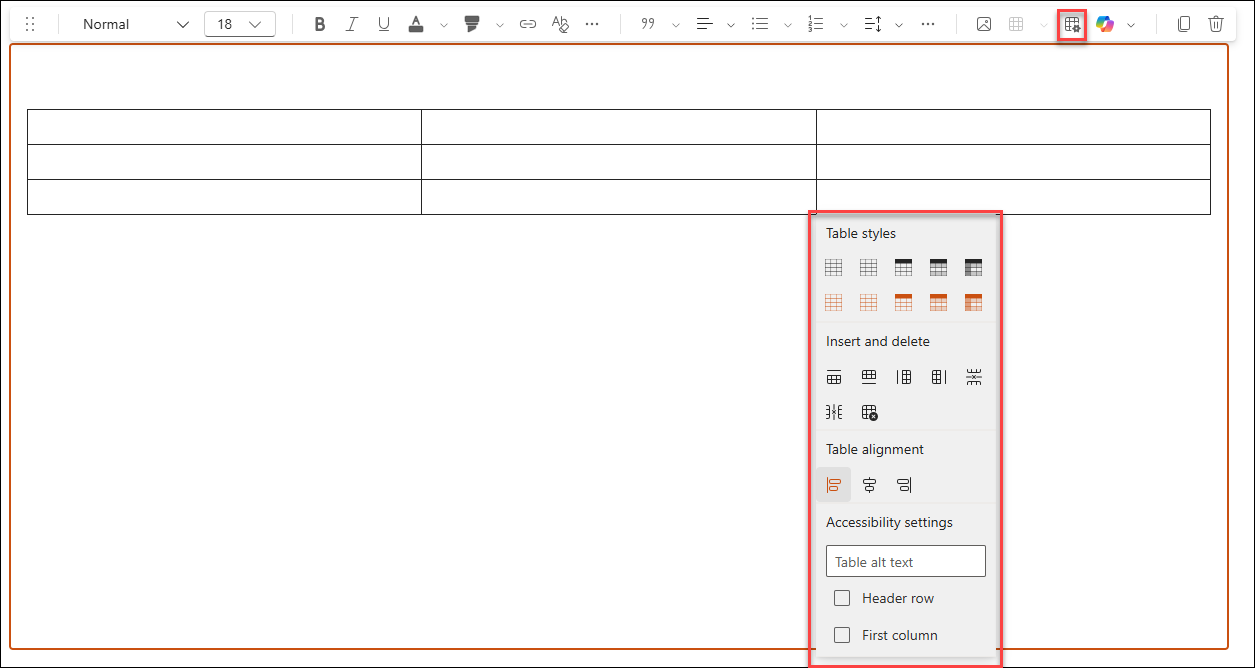Open the more text formatting options ellipsis
Image resolution: width=1255 pixels, height=668 pixels.
[x=592, y=25]
